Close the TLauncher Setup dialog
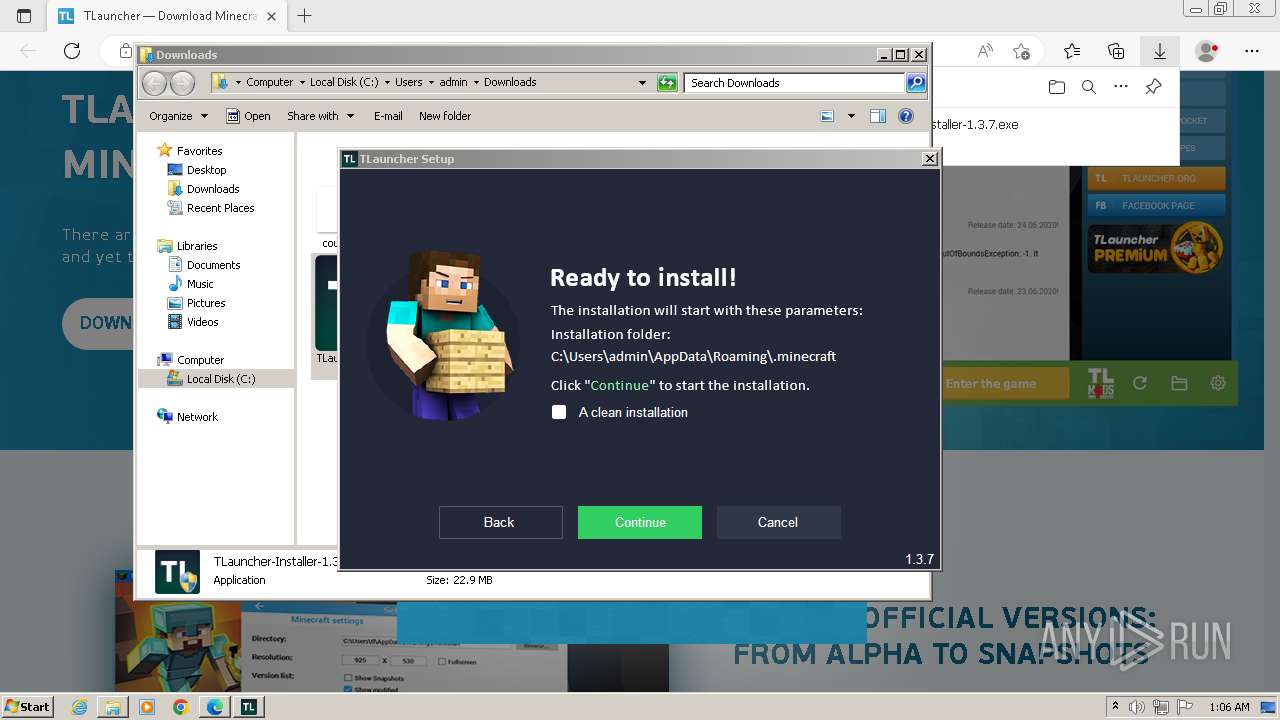This screenshot has width=1280, height=720. (930, 158)
